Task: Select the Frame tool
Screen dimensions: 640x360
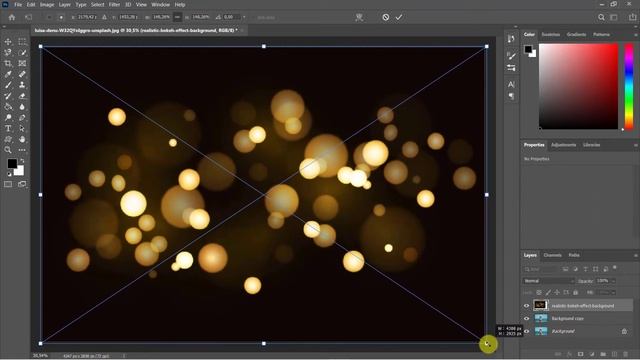Action: (x=22, y=63)
